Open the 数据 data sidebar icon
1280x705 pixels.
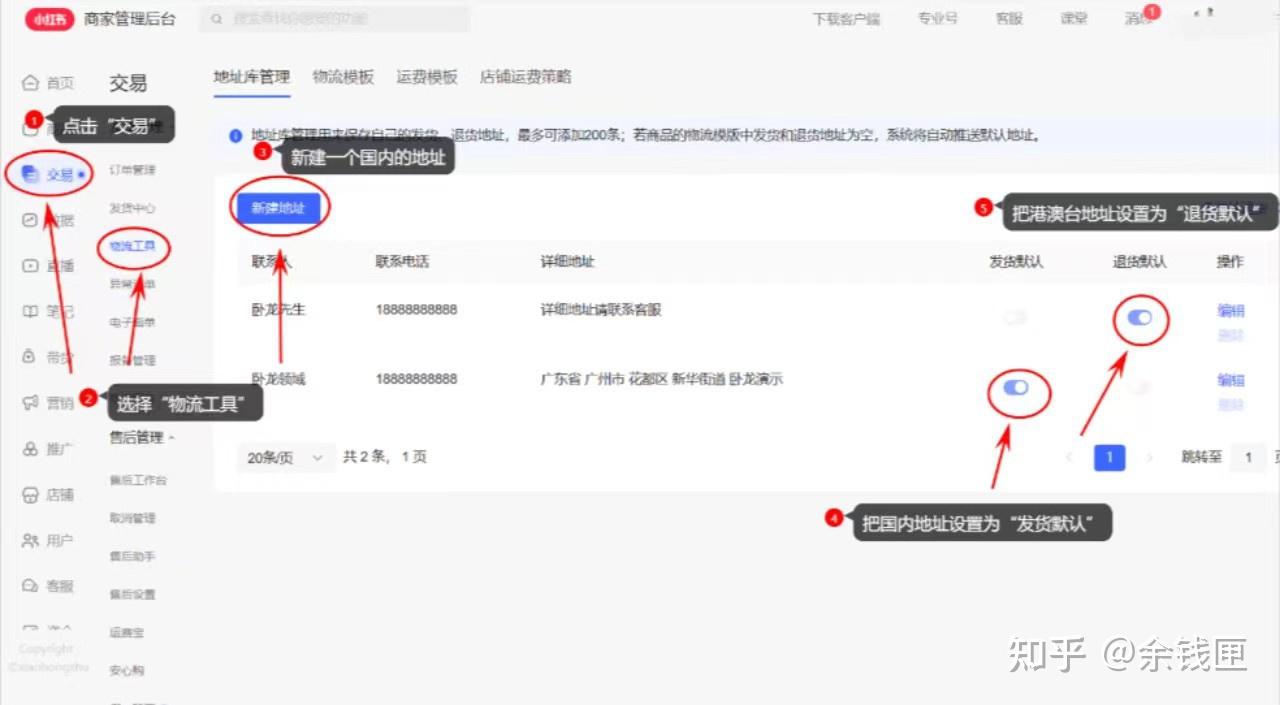coord(30,220)
